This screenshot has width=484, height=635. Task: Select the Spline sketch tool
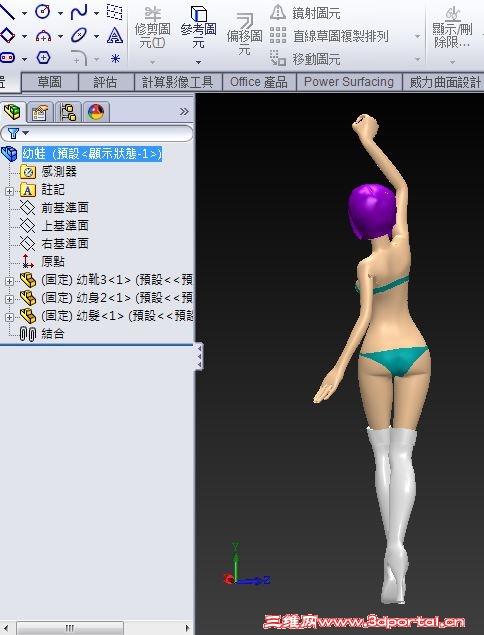(x=79, y=12)
